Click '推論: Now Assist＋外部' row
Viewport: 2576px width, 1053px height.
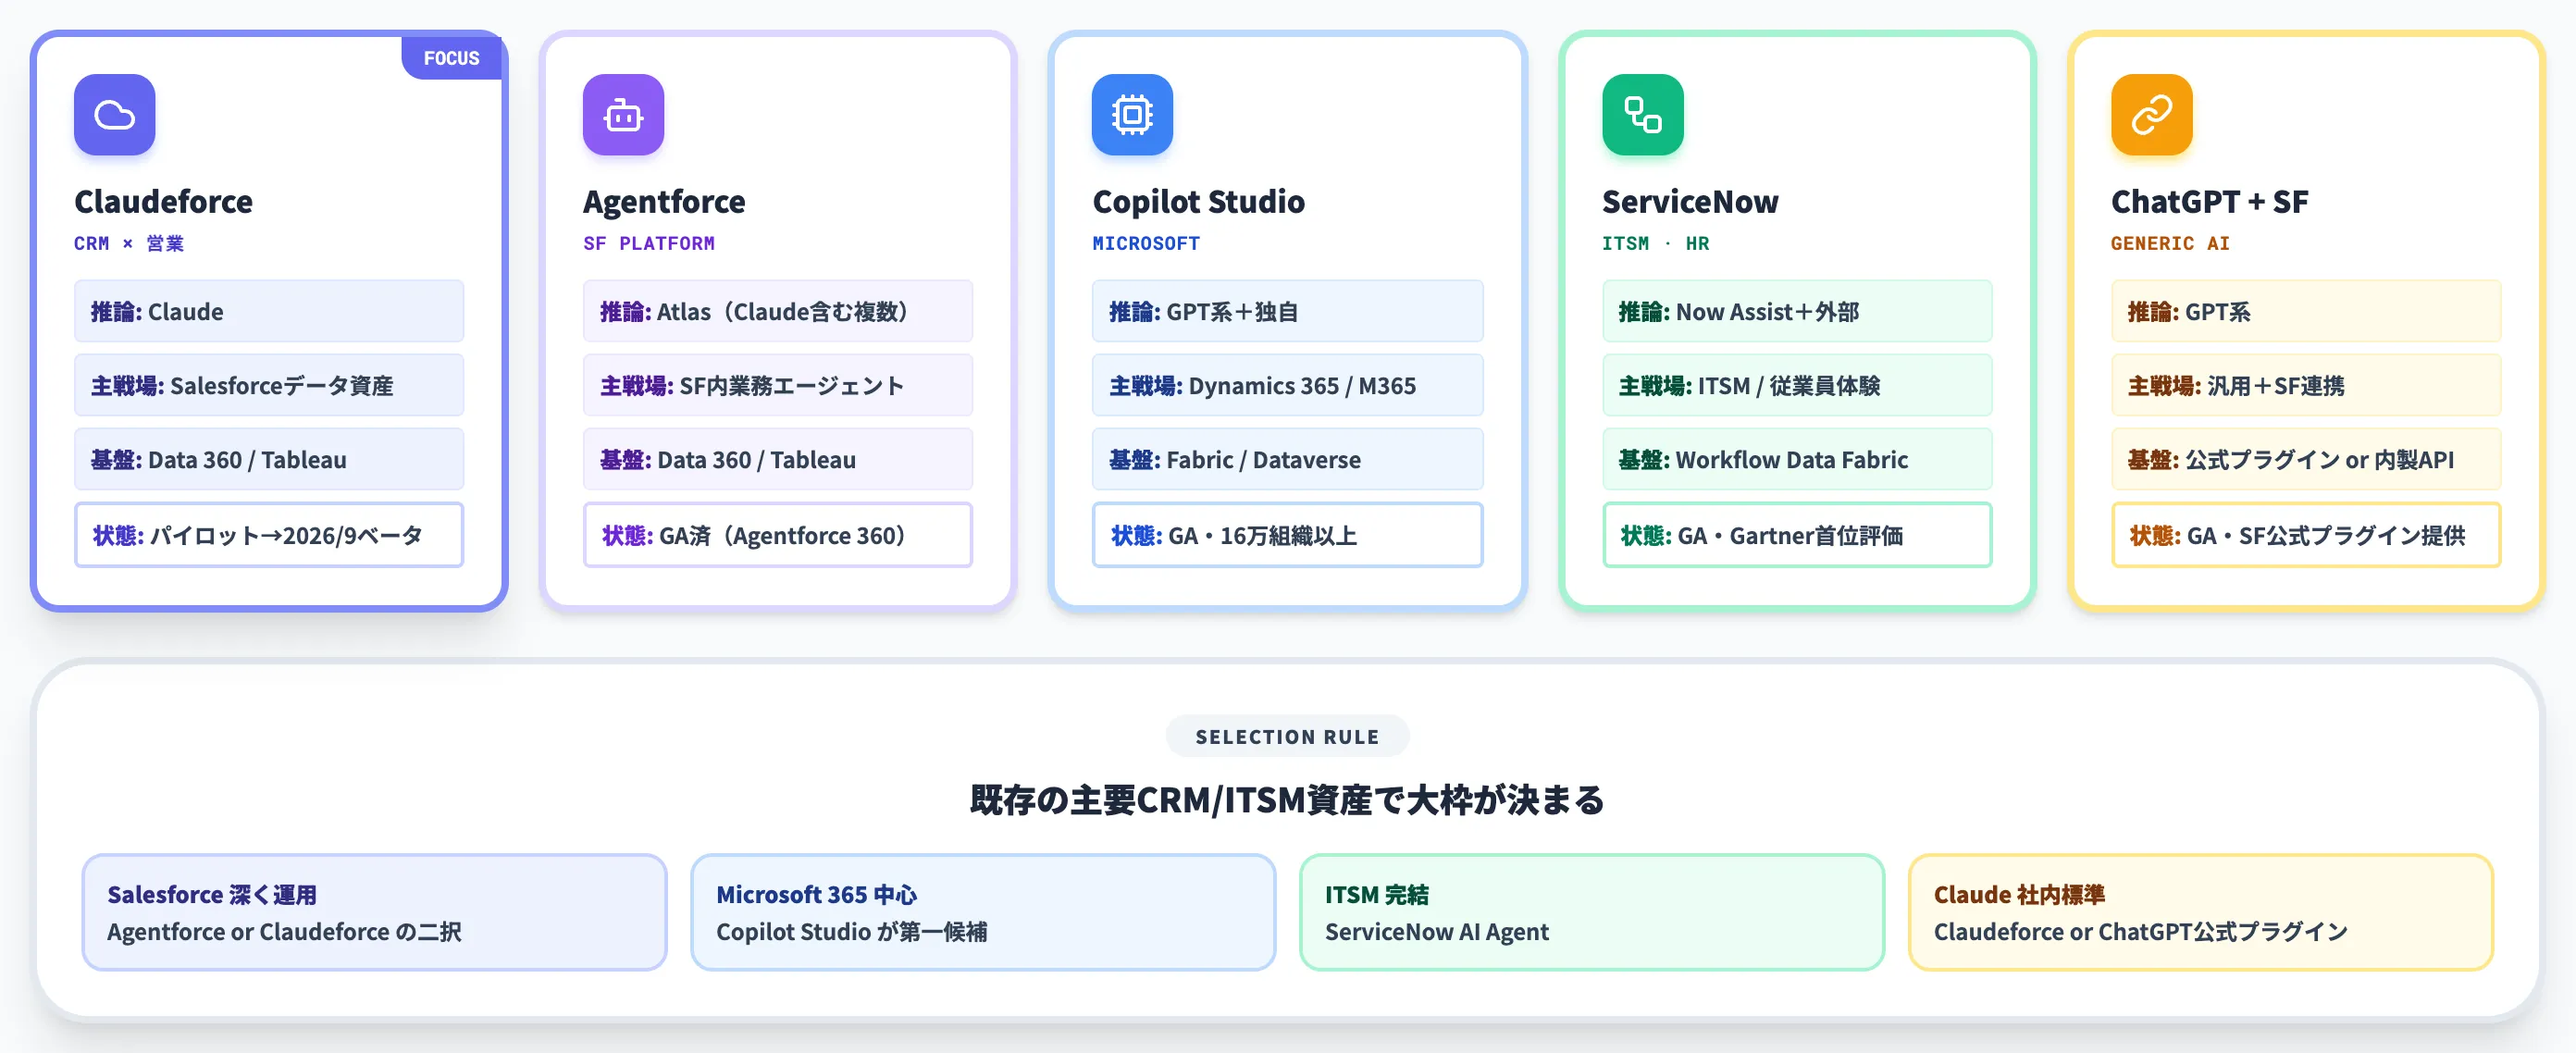pyautogui.click(x=1797, y=311)
